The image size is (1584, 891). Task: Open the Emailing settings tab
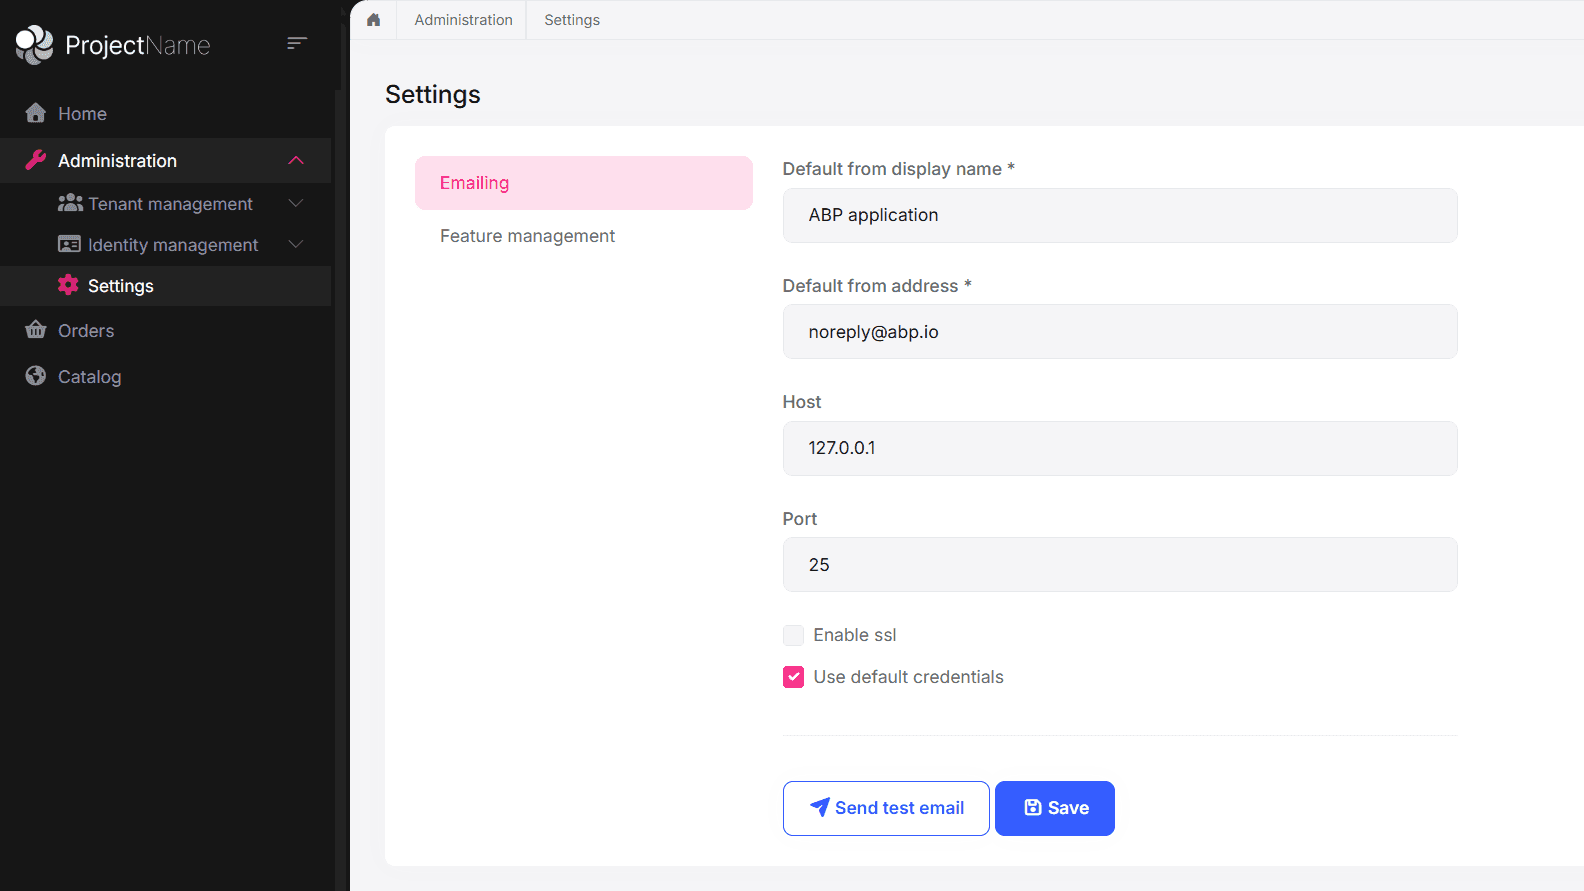(x=584, y=183)
